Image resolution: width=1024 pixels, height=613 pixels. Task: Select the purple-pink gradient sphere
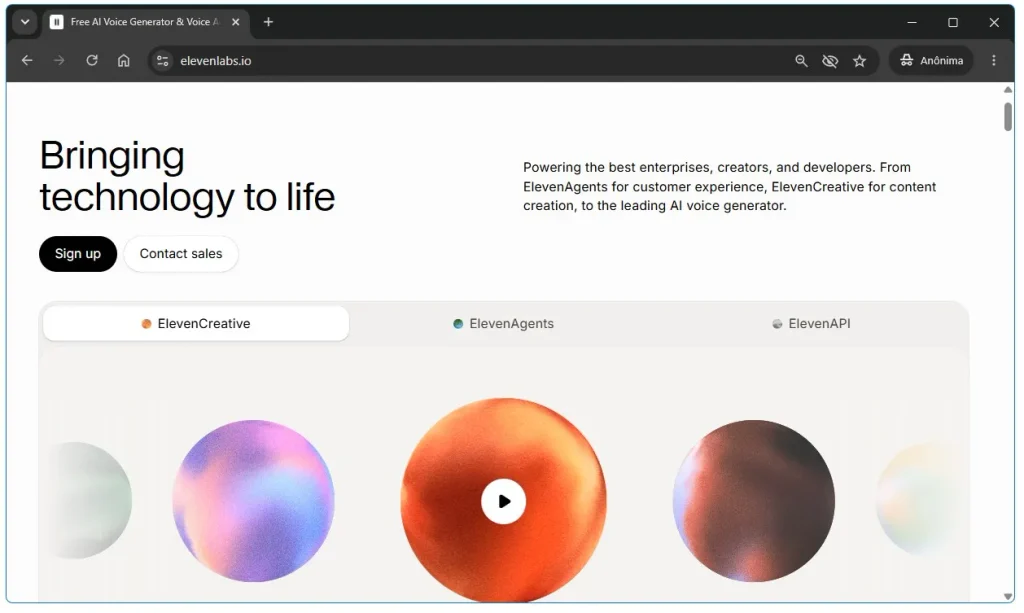tap(253, 501)
